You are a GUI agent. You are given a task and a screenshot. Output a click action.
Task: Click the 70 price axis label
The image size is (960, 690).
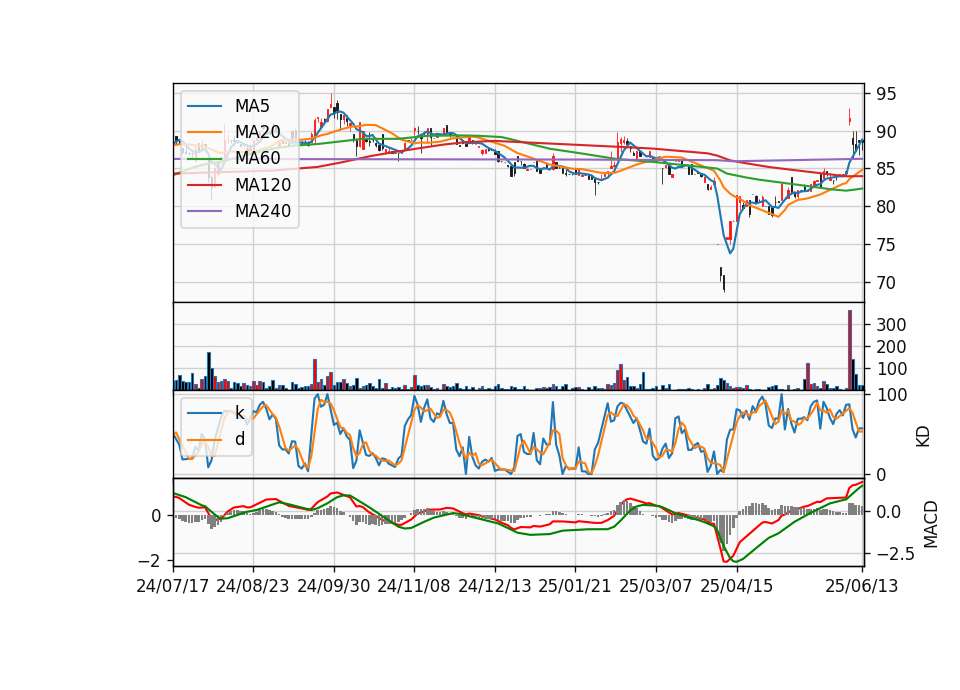pyautogui.click(x=886, y=283)
